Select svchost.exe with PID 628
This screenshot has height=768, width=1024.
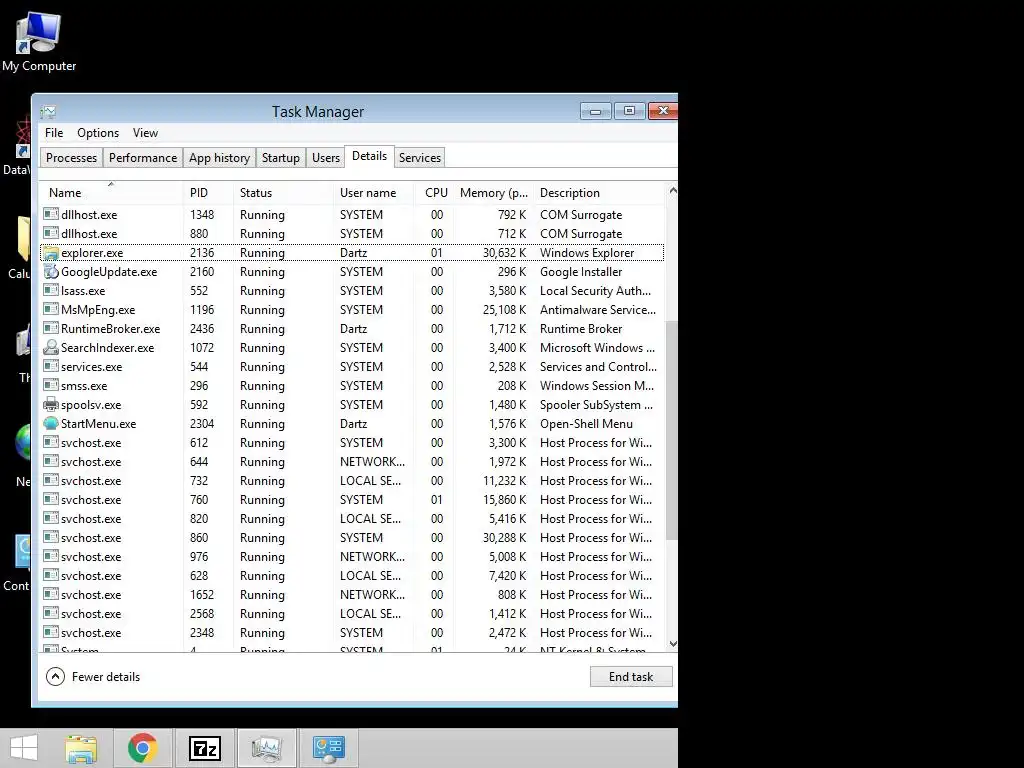(353, 575)
